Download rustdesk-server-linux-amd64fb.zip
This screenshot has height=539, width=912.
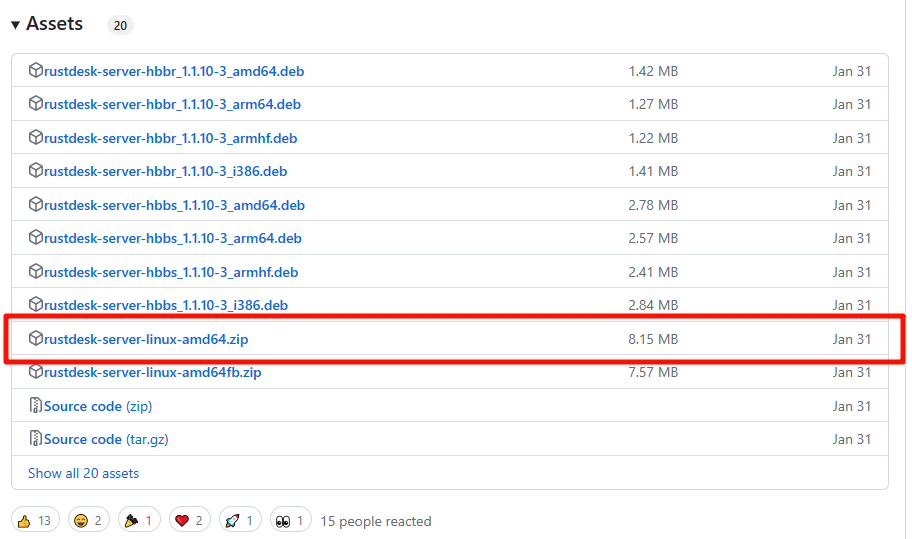click(x=152, y=372)
